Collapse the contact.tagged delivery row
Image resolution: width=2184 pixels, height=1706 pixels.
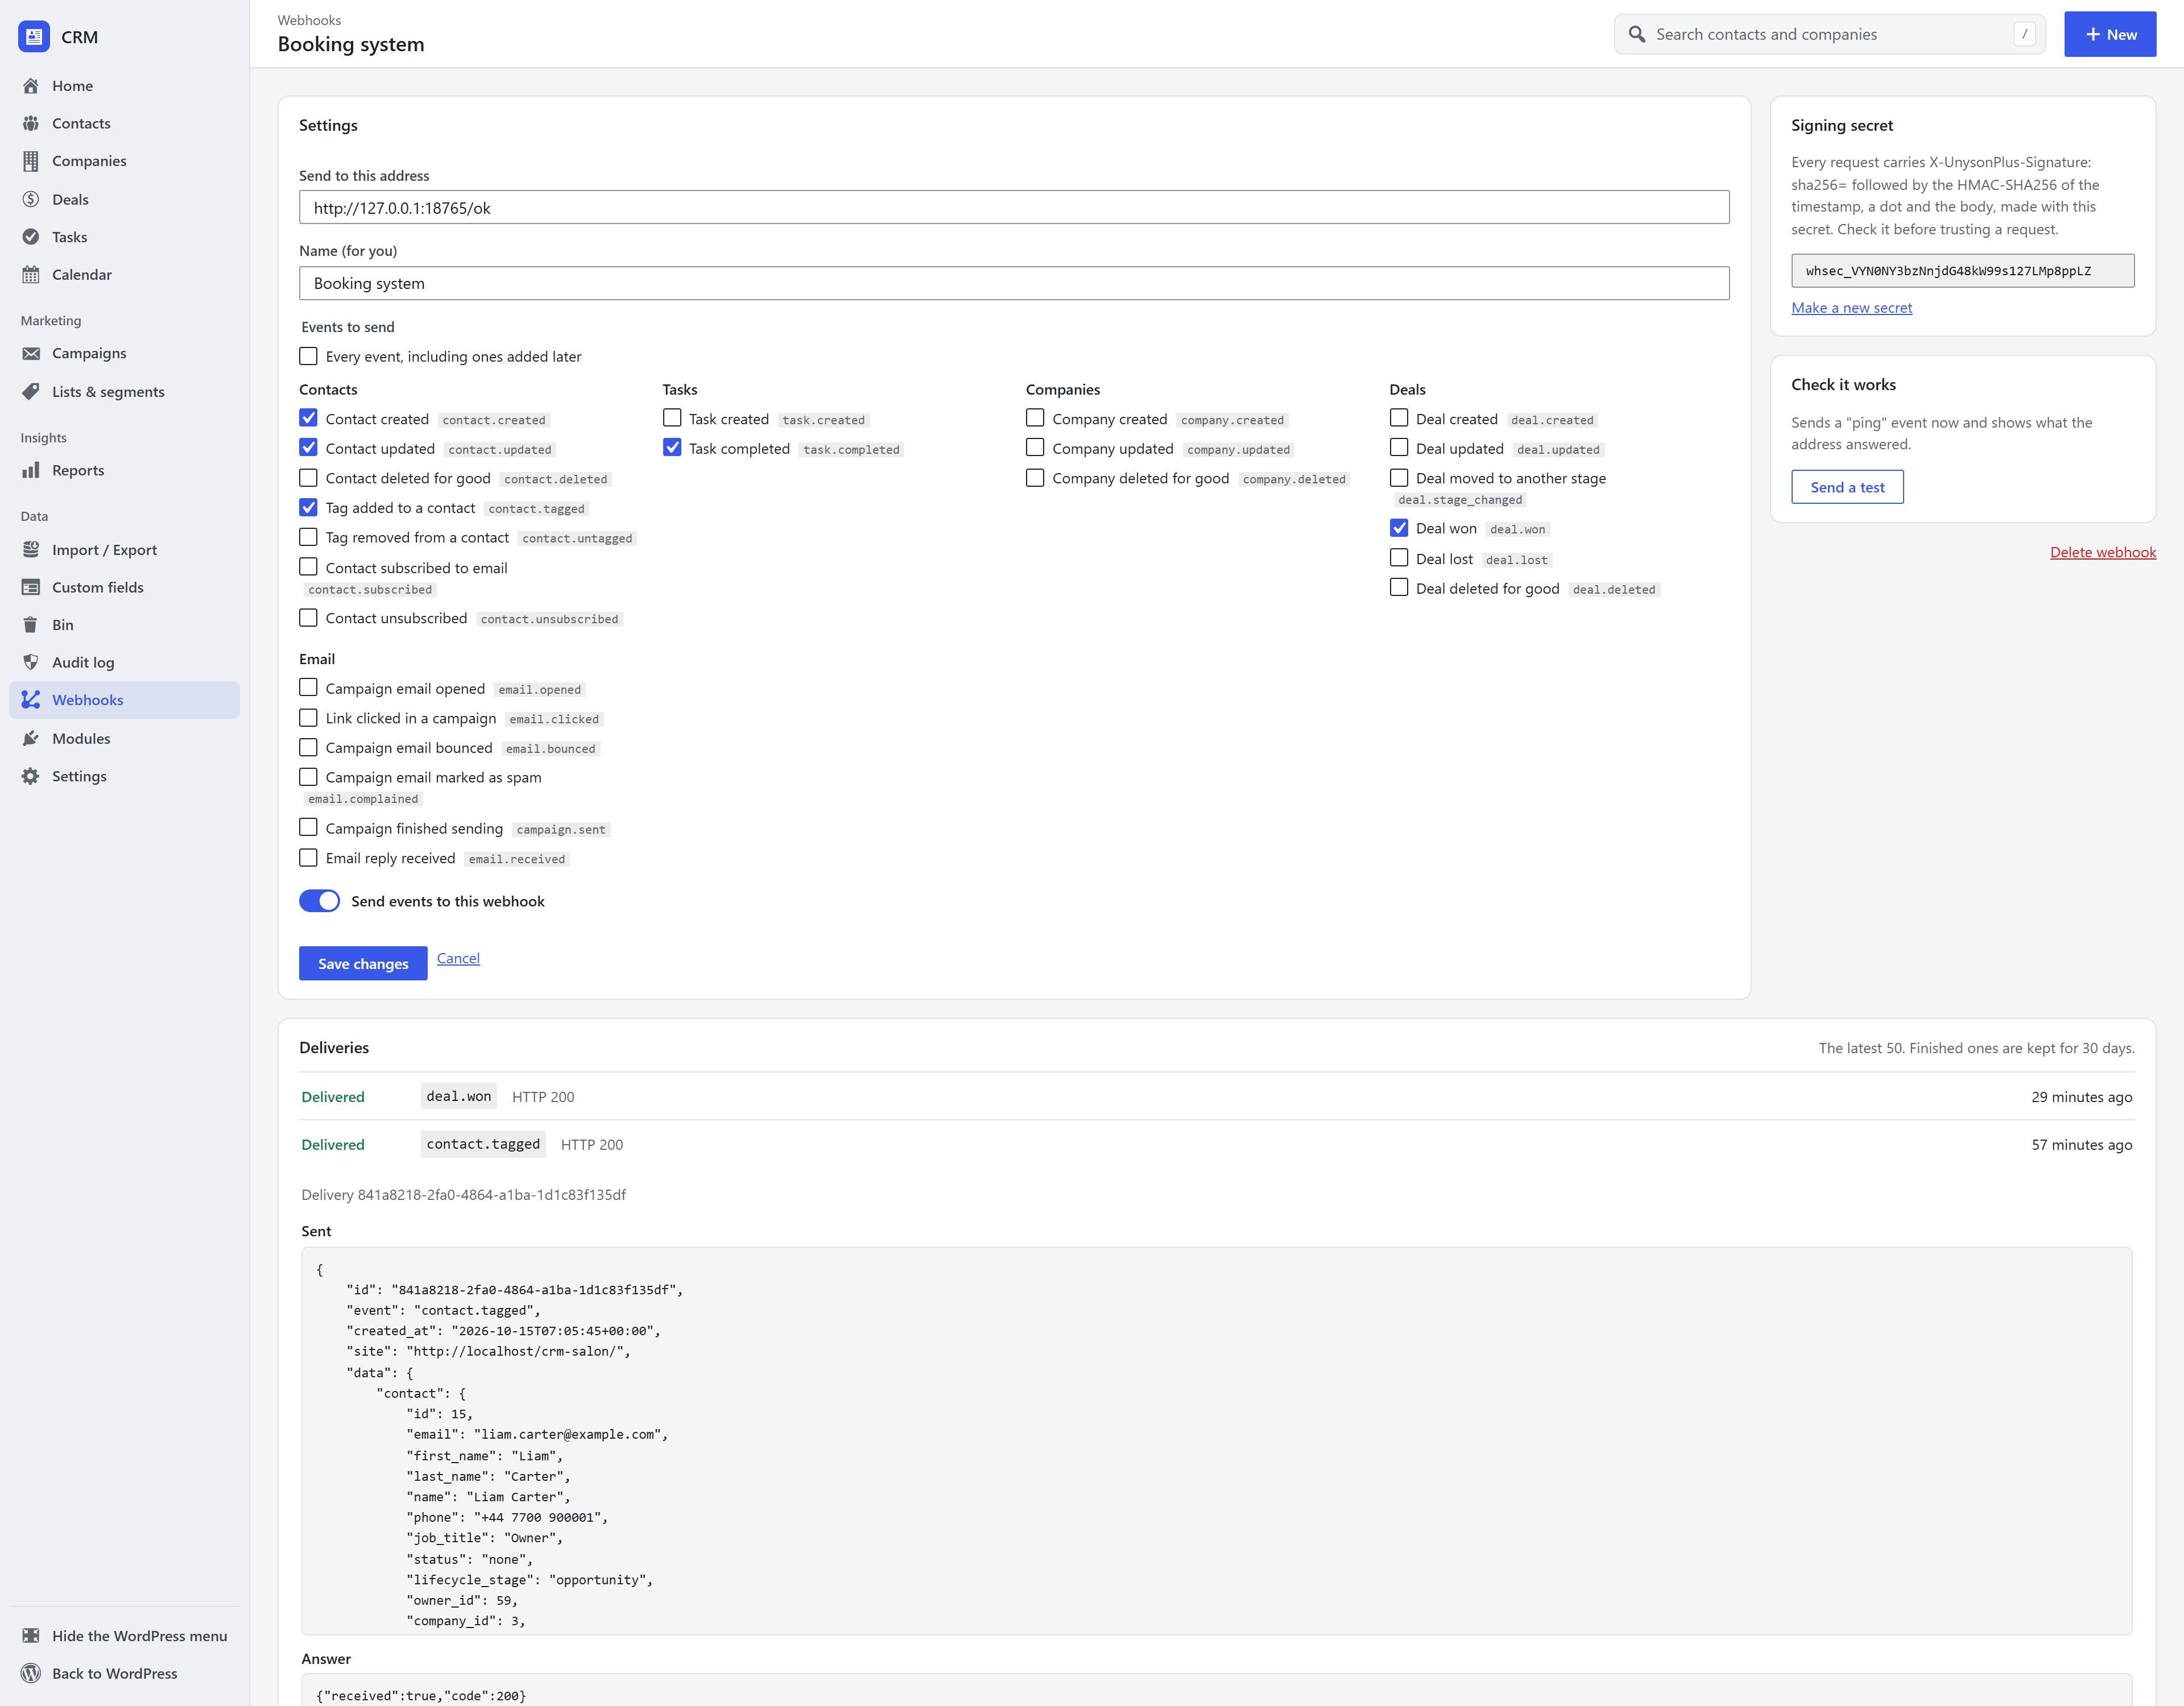pos(1216,1144)
